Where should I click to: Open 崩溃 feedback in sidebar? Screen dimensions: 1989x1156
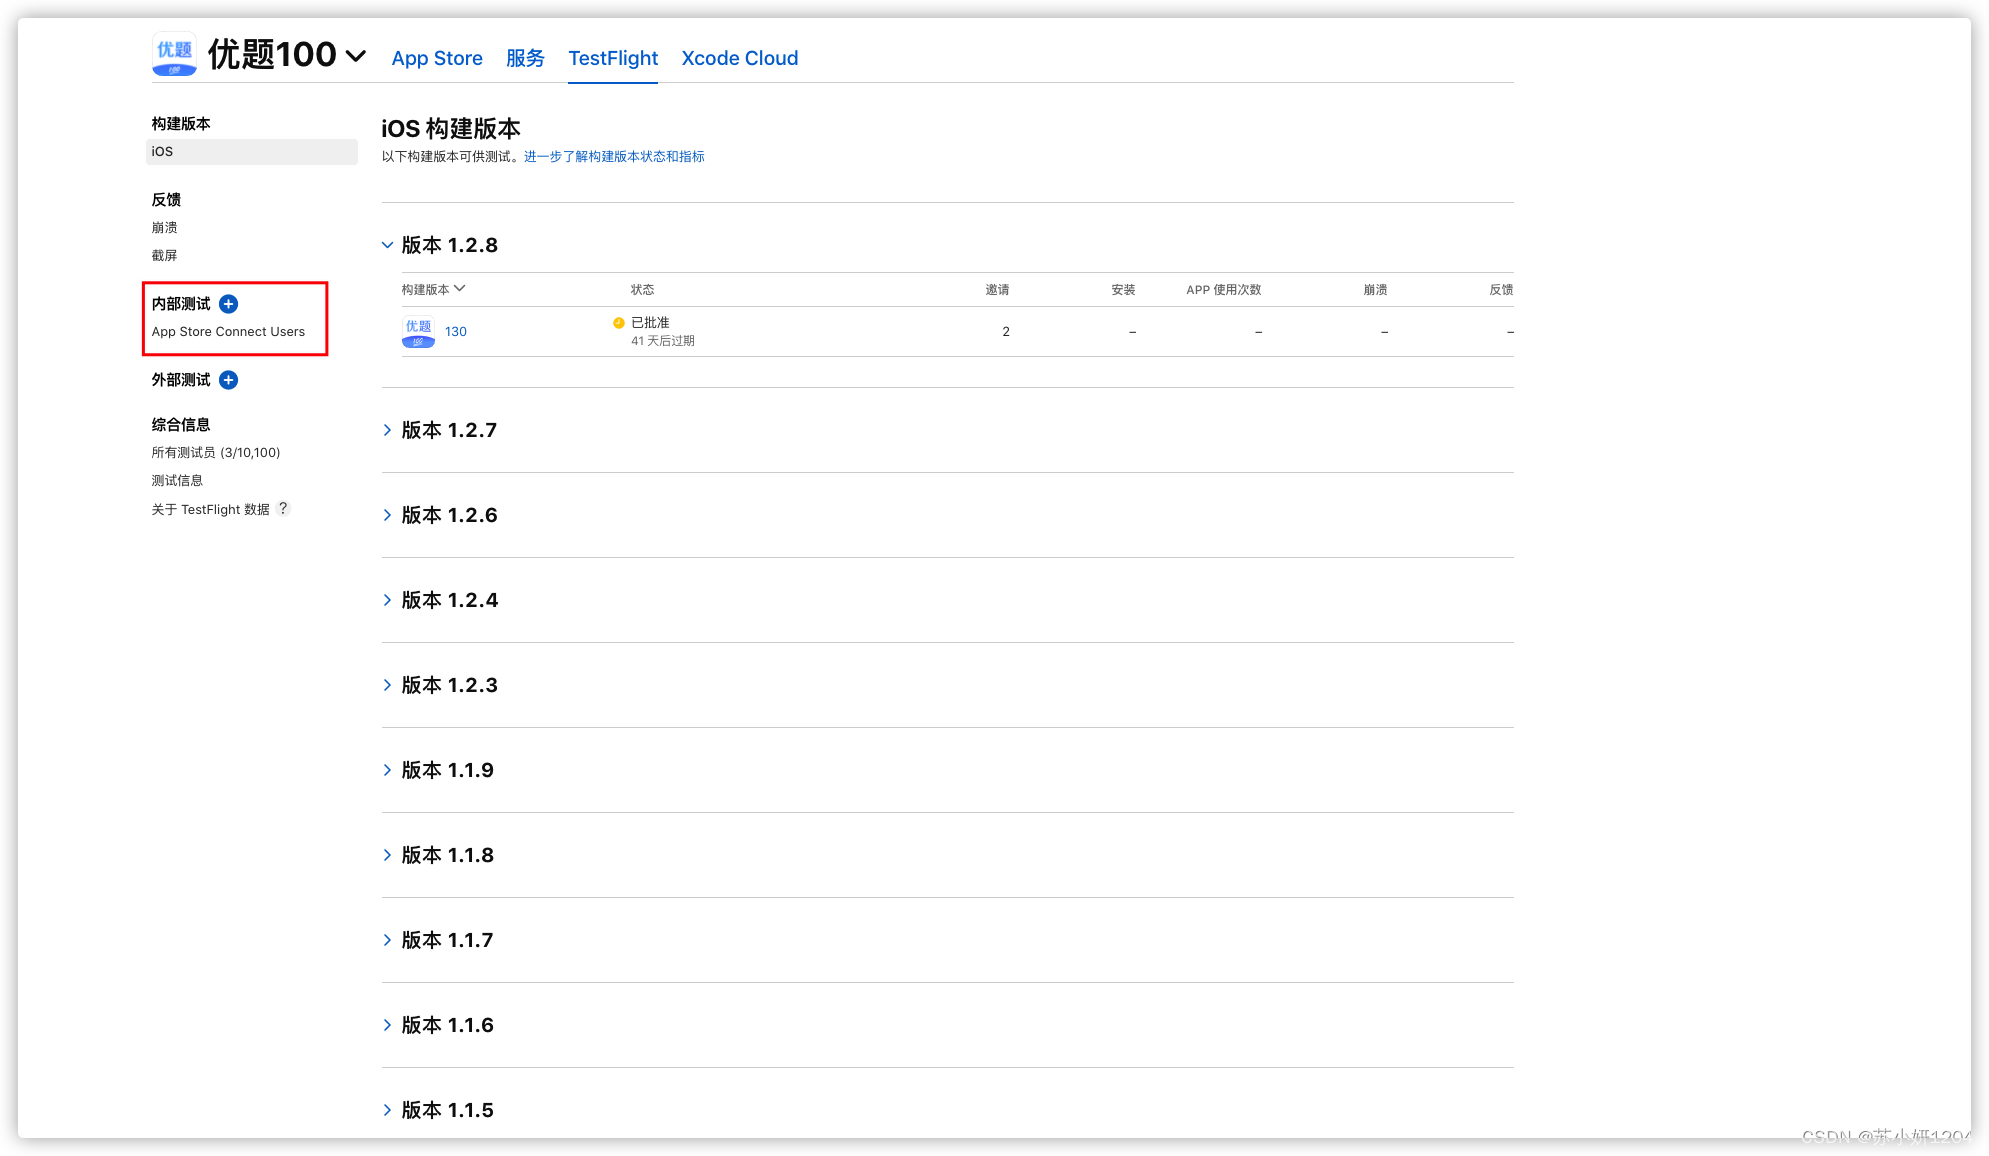click(165, 228)
